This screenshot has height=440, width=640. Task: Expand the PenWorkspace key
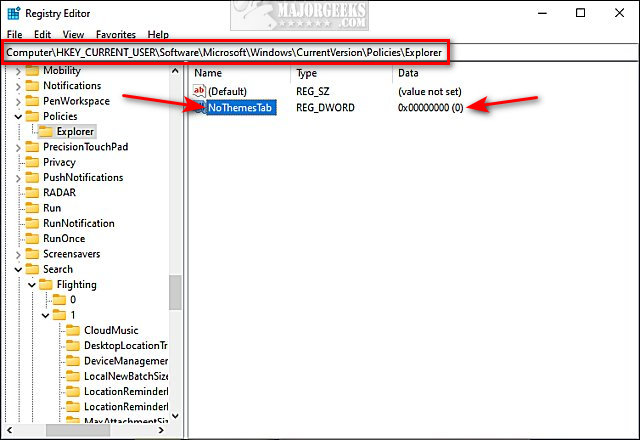(18, 102)
